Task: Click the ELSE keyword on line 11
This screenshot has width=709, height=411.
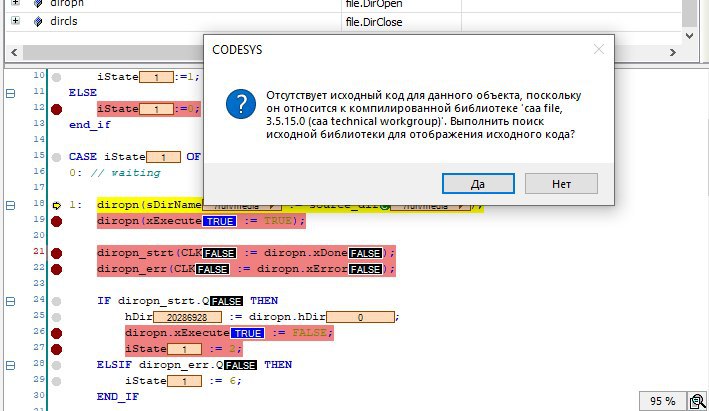Action: [83, 93]
